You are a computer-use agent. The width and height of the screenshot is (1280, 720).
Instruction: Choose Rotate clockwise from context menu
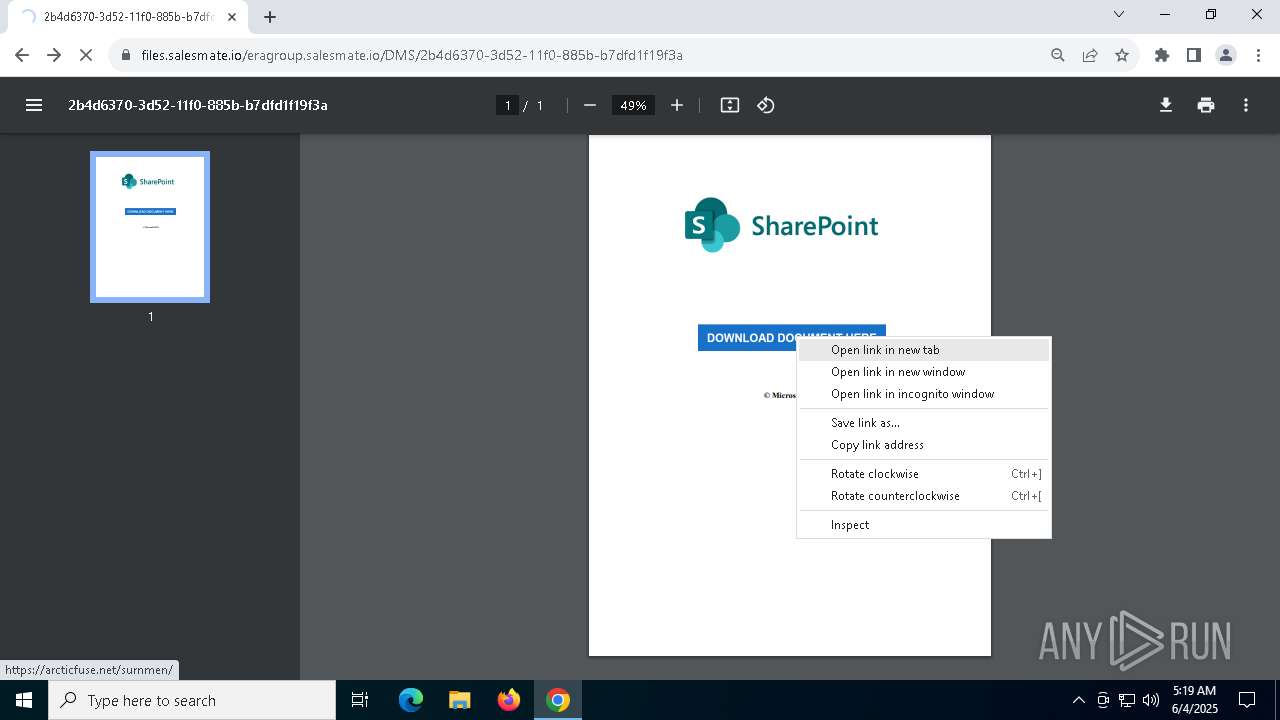click(924, 474)
